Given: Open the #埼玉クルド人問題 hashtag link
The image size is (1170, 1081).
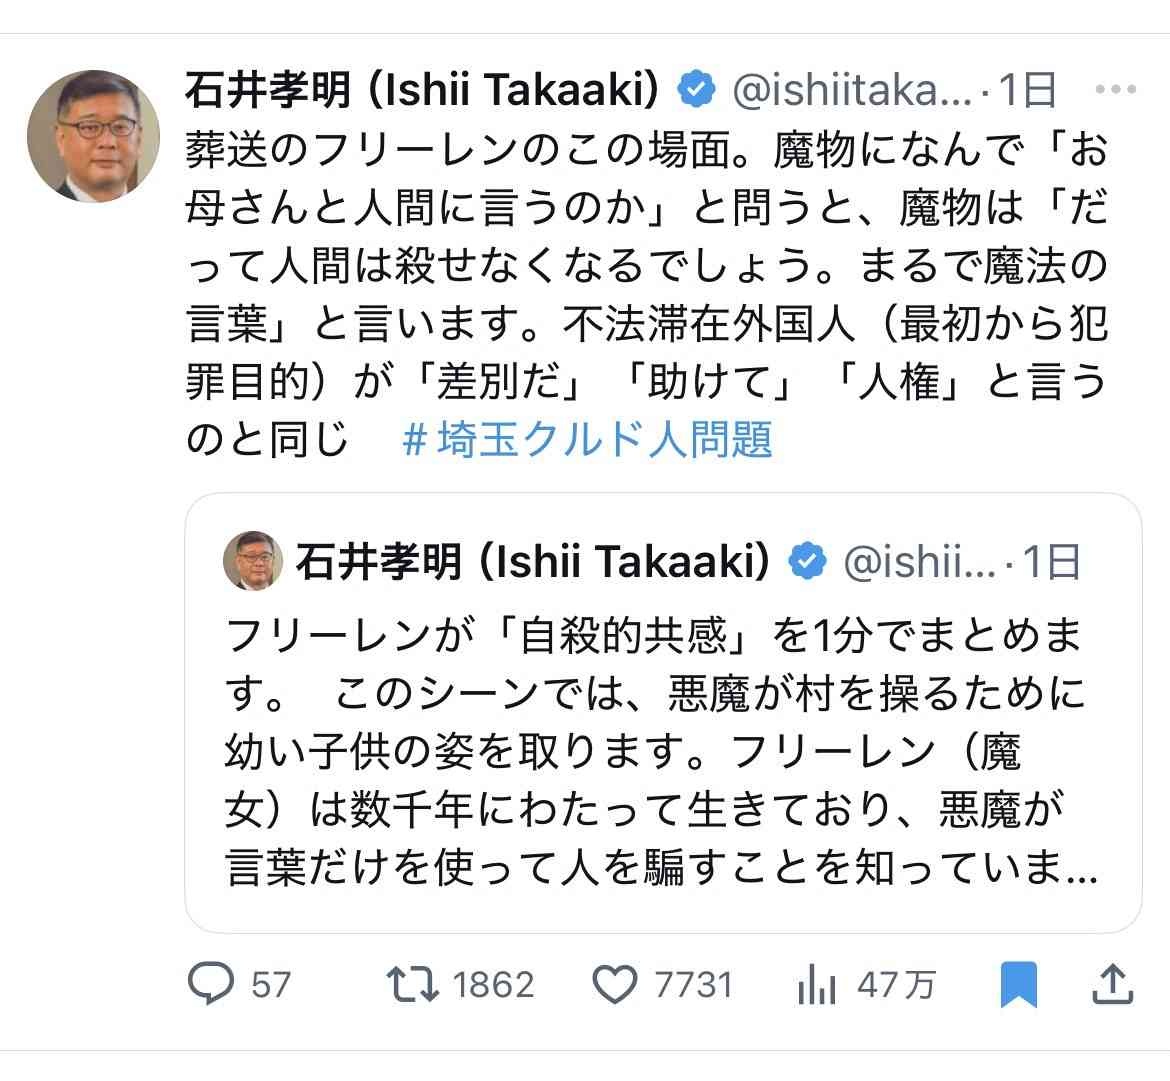Looking at the screenshot, I should click(x=587, y=438).
